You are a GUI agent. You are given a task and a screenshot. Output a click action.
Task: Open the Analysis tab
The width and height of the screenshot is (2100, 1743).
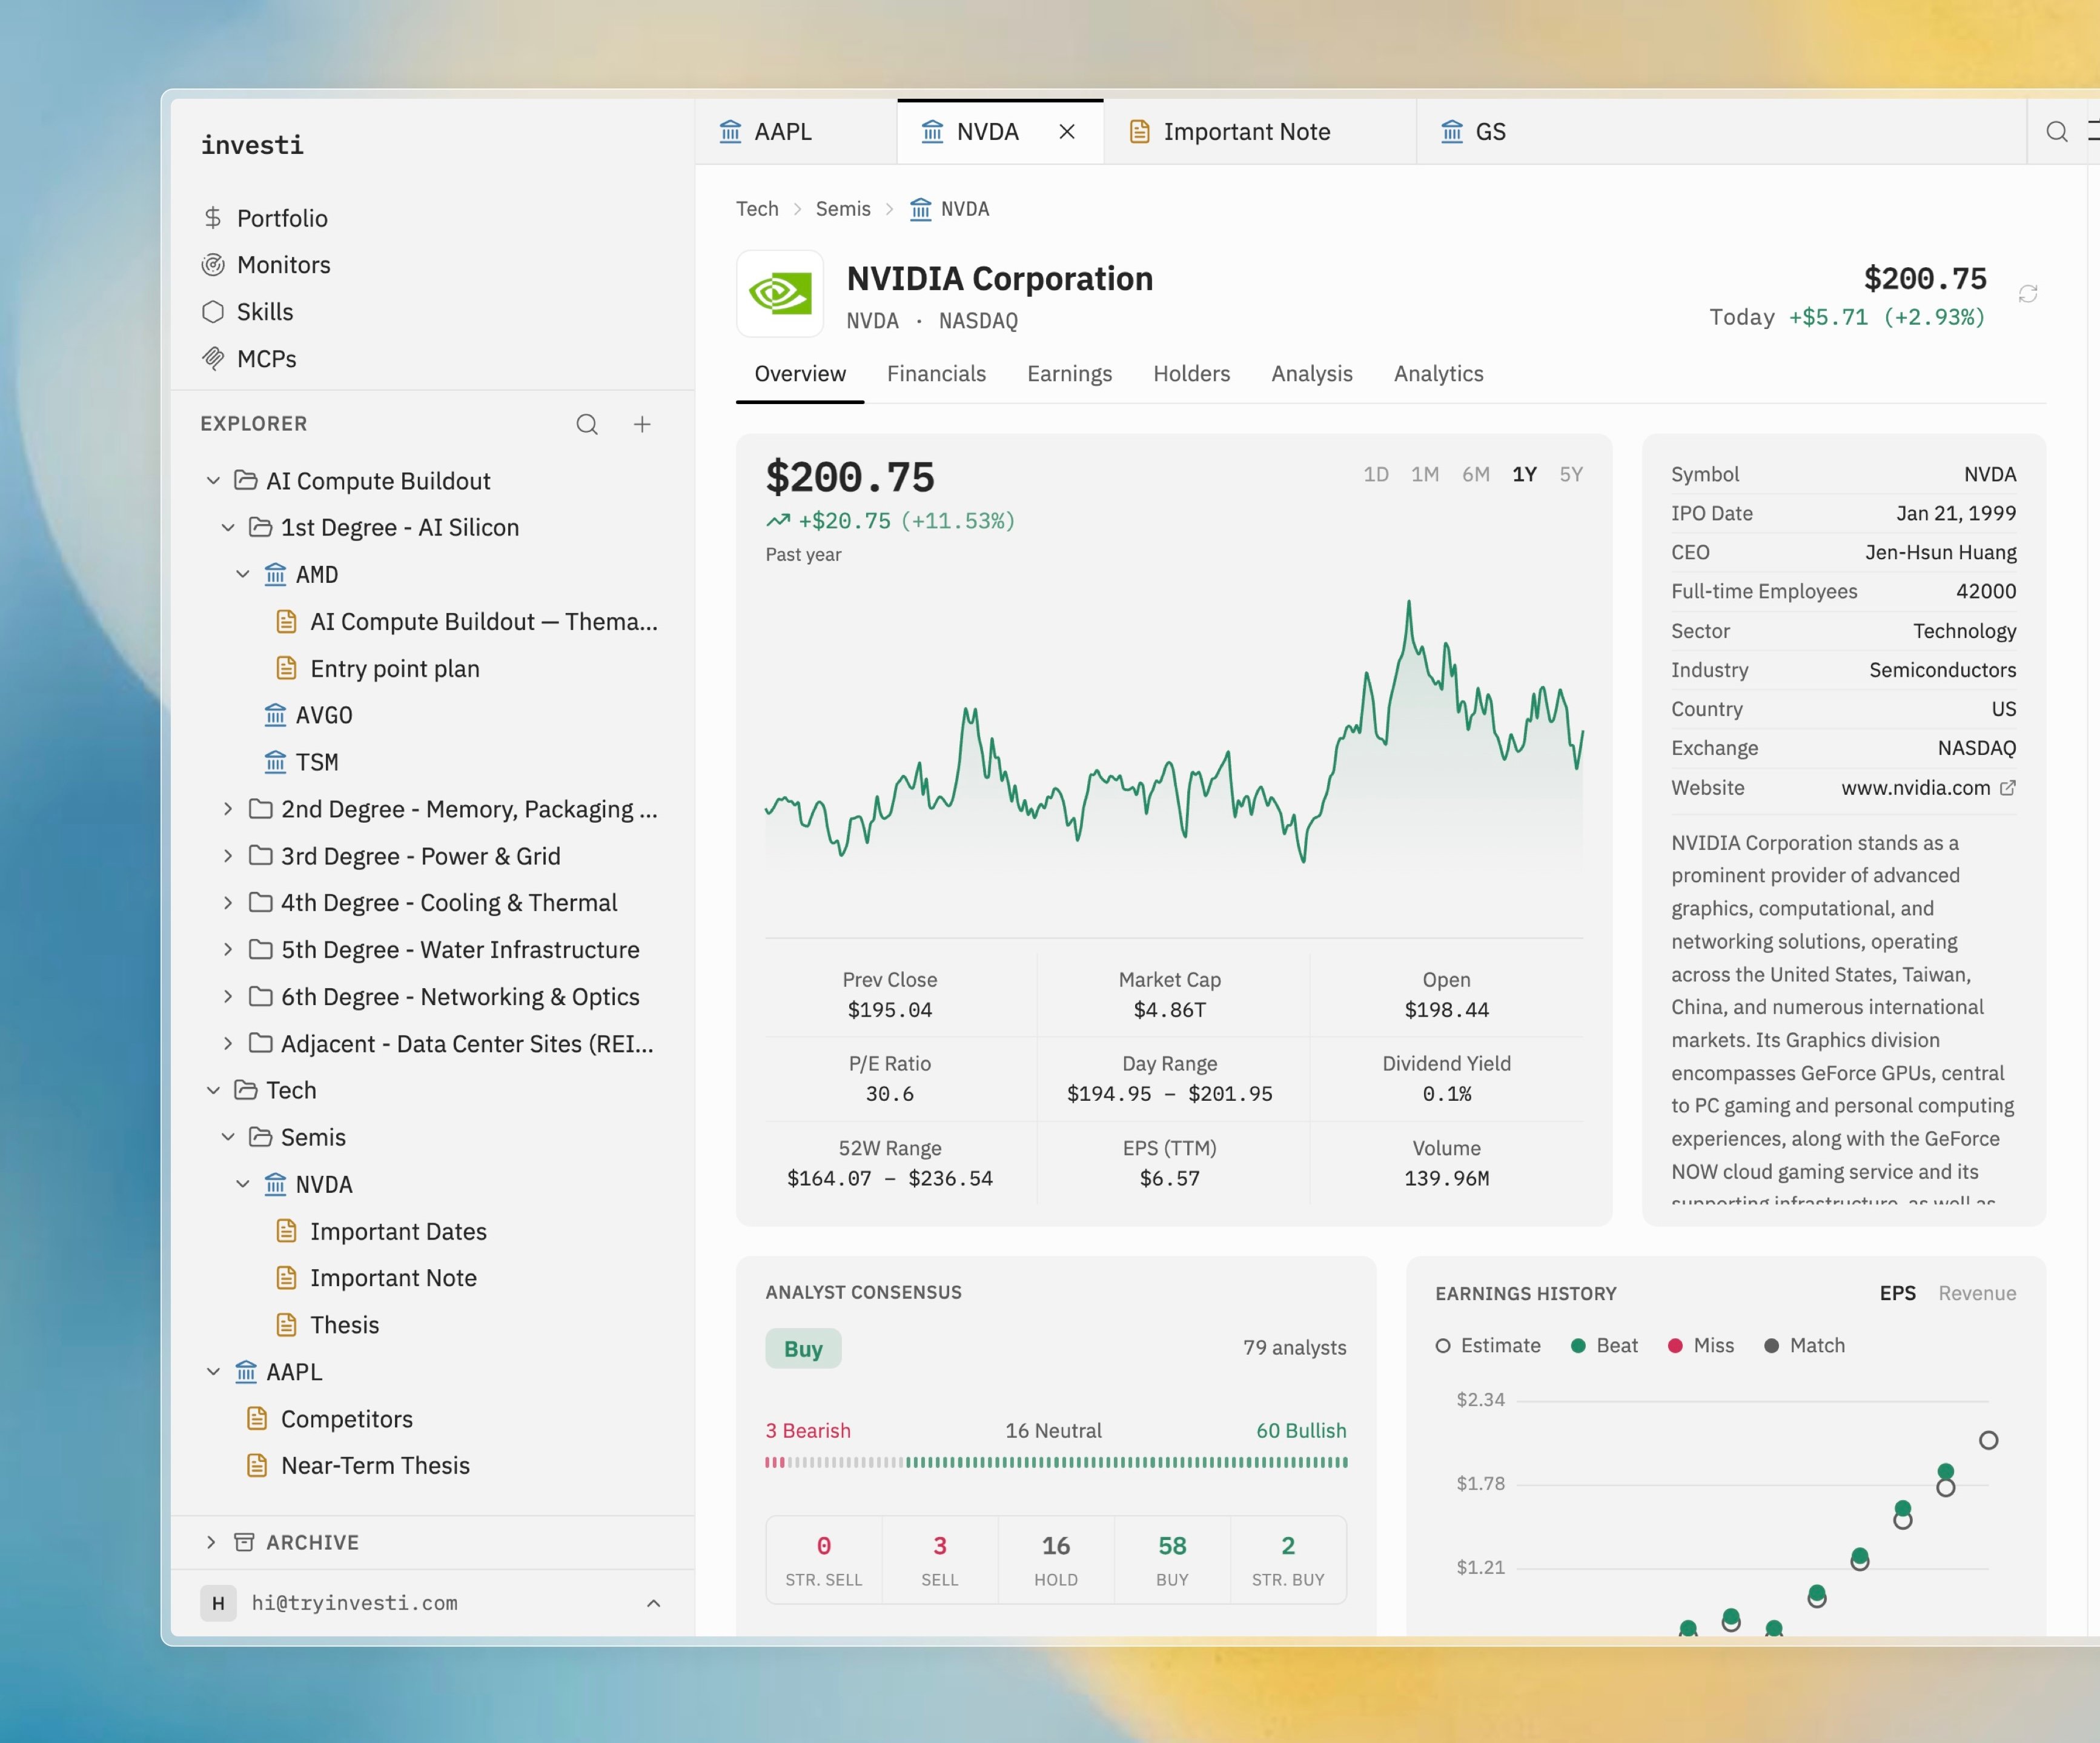(x=1311, y=374)
